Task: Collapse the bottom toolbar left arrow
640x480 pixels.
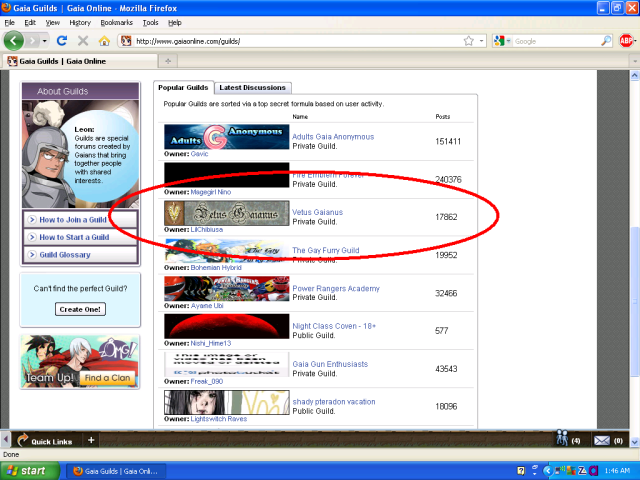Action: tap(5, 440)
